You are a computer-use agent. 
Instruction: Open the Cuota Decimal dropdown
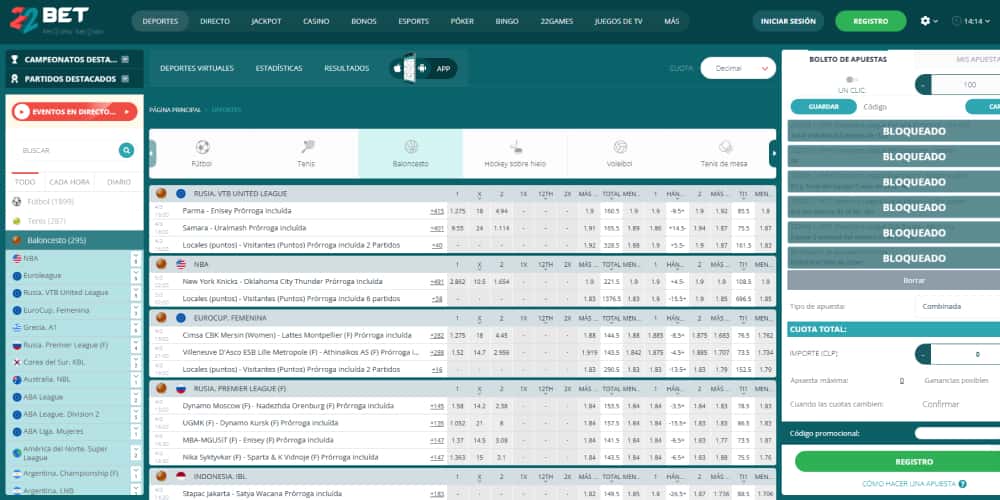click(738, 68)
